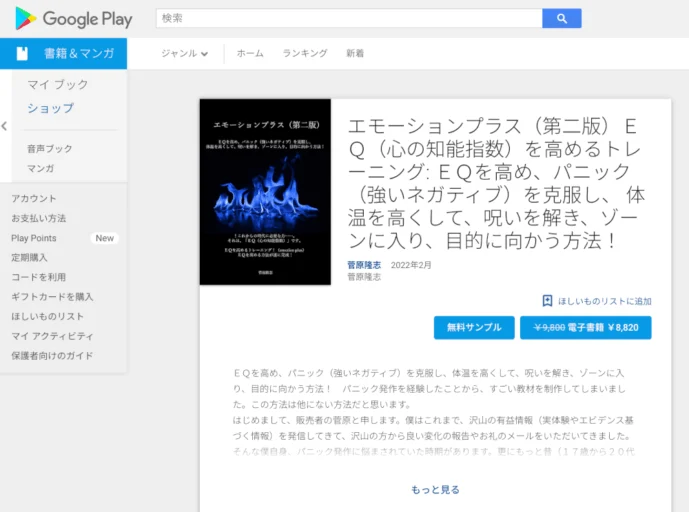Expand description with もっと見る

point(435,490)
